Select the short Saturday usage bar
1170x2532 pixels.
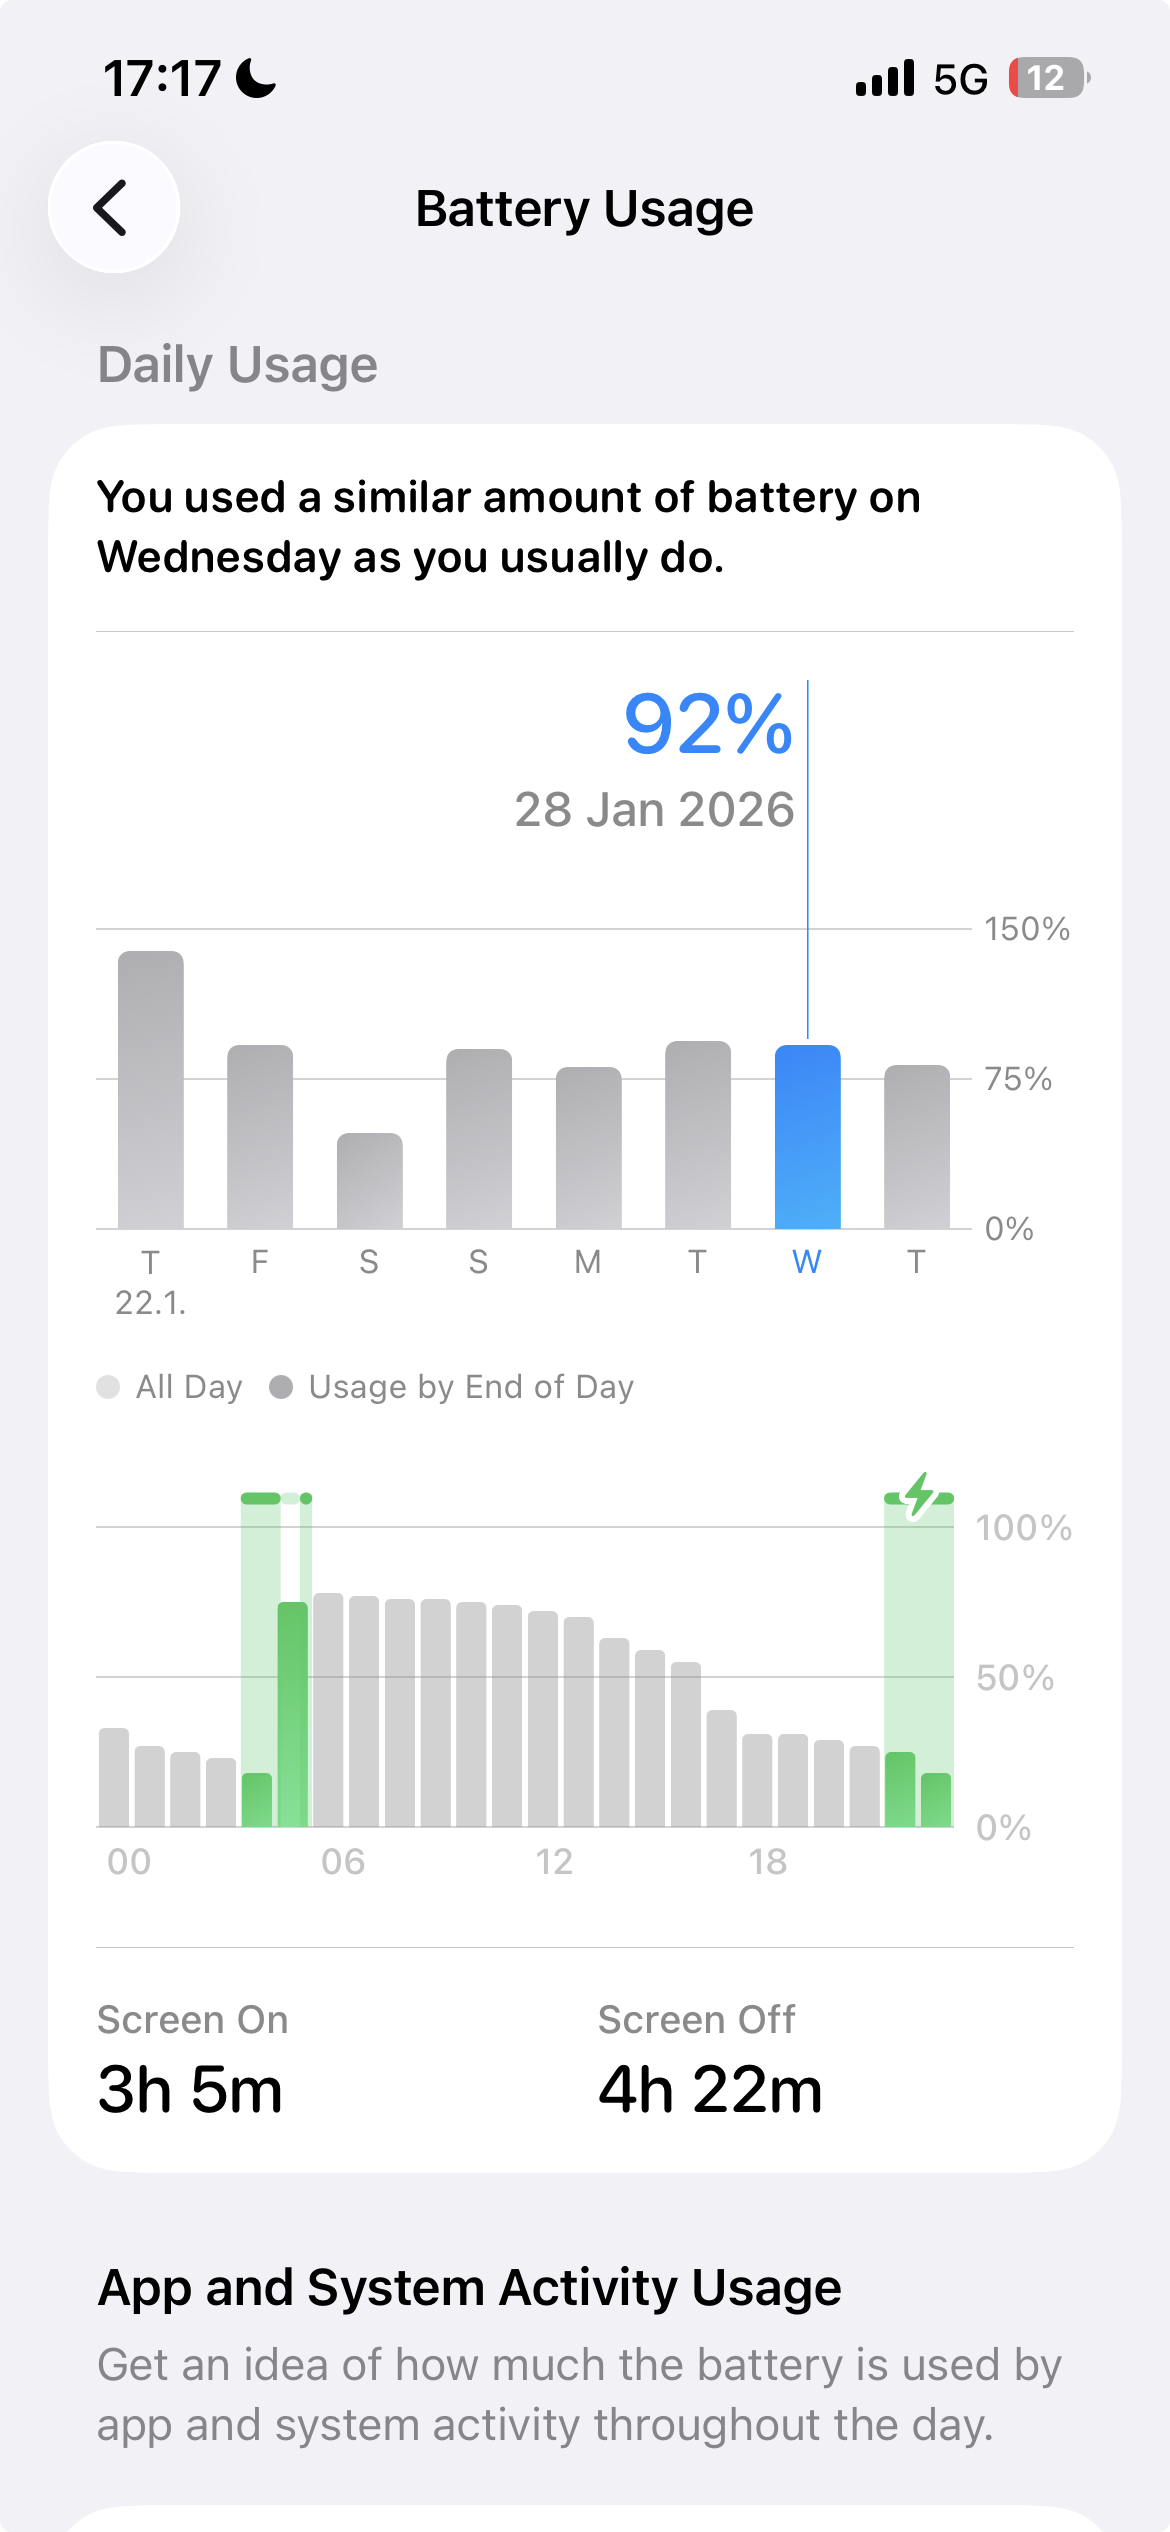(369, 1181)
